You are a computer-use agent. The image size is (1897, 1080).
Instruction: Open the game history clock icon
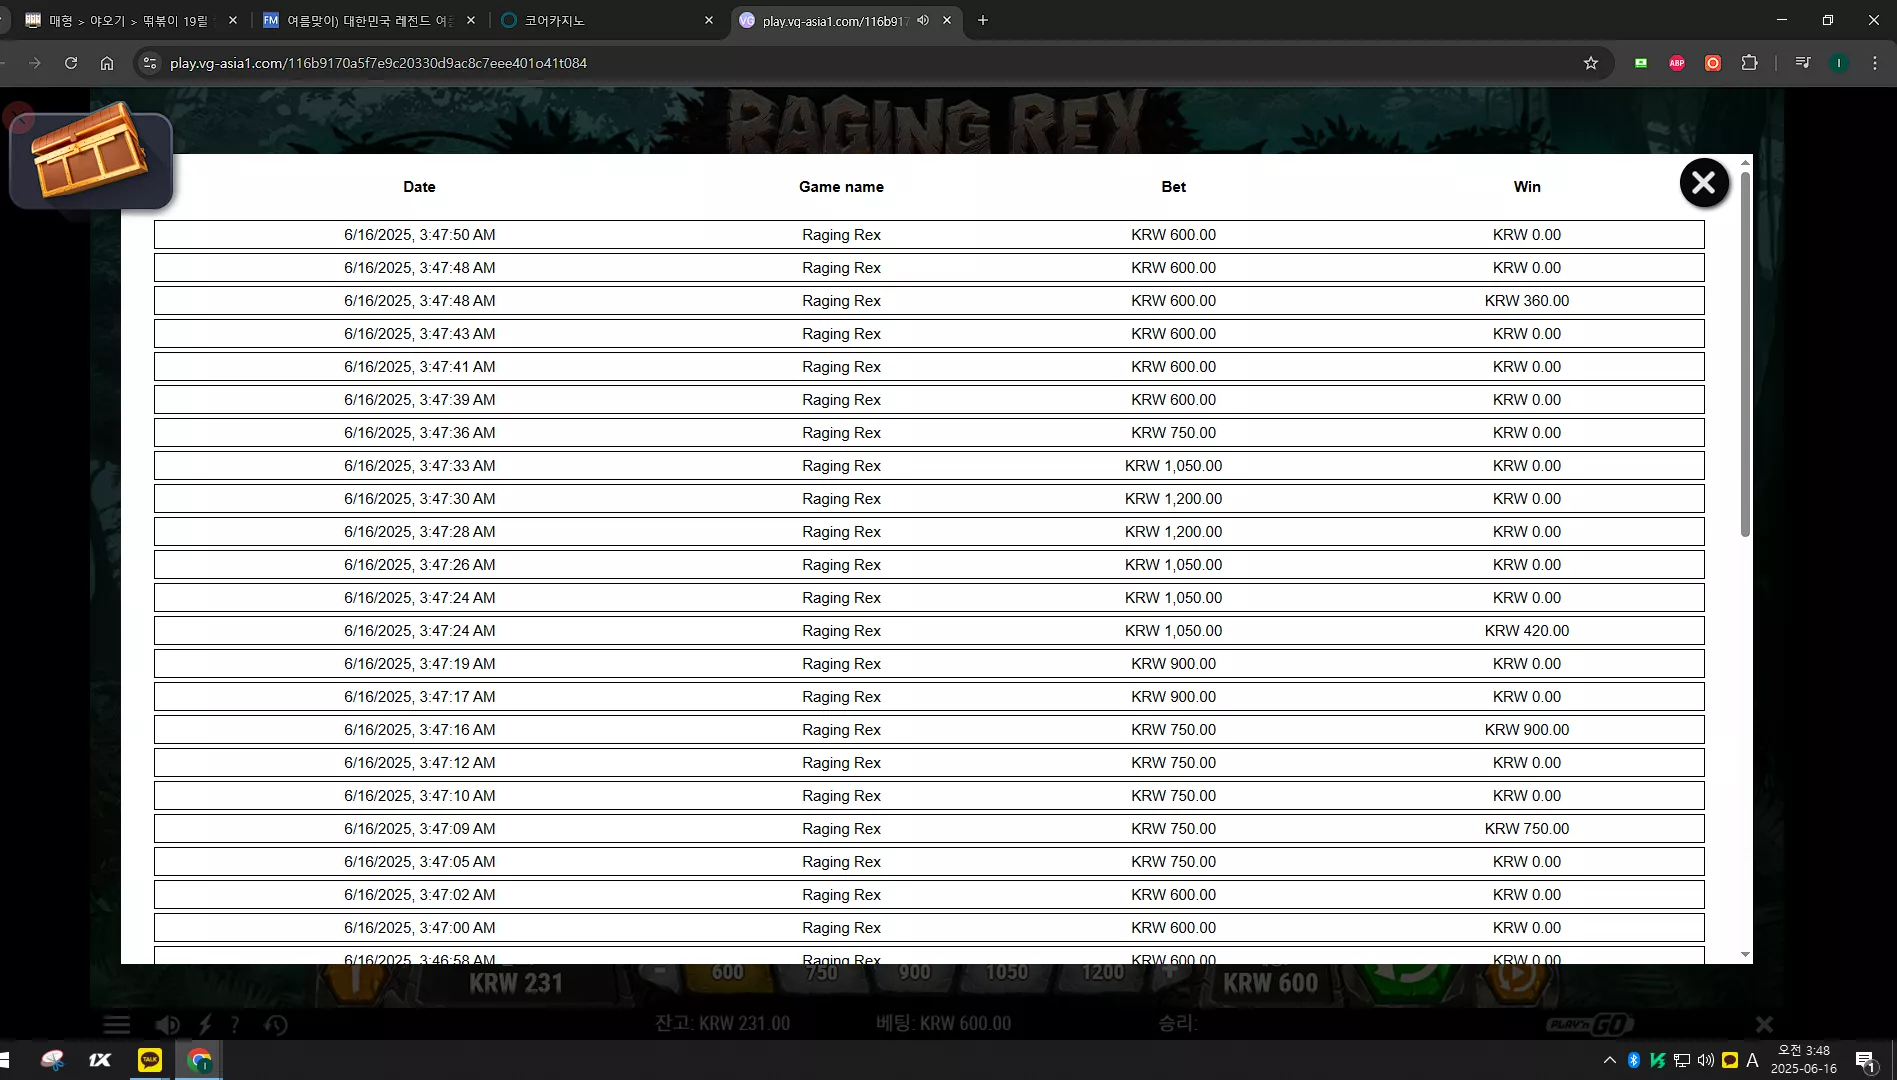tap(276, 1024)
